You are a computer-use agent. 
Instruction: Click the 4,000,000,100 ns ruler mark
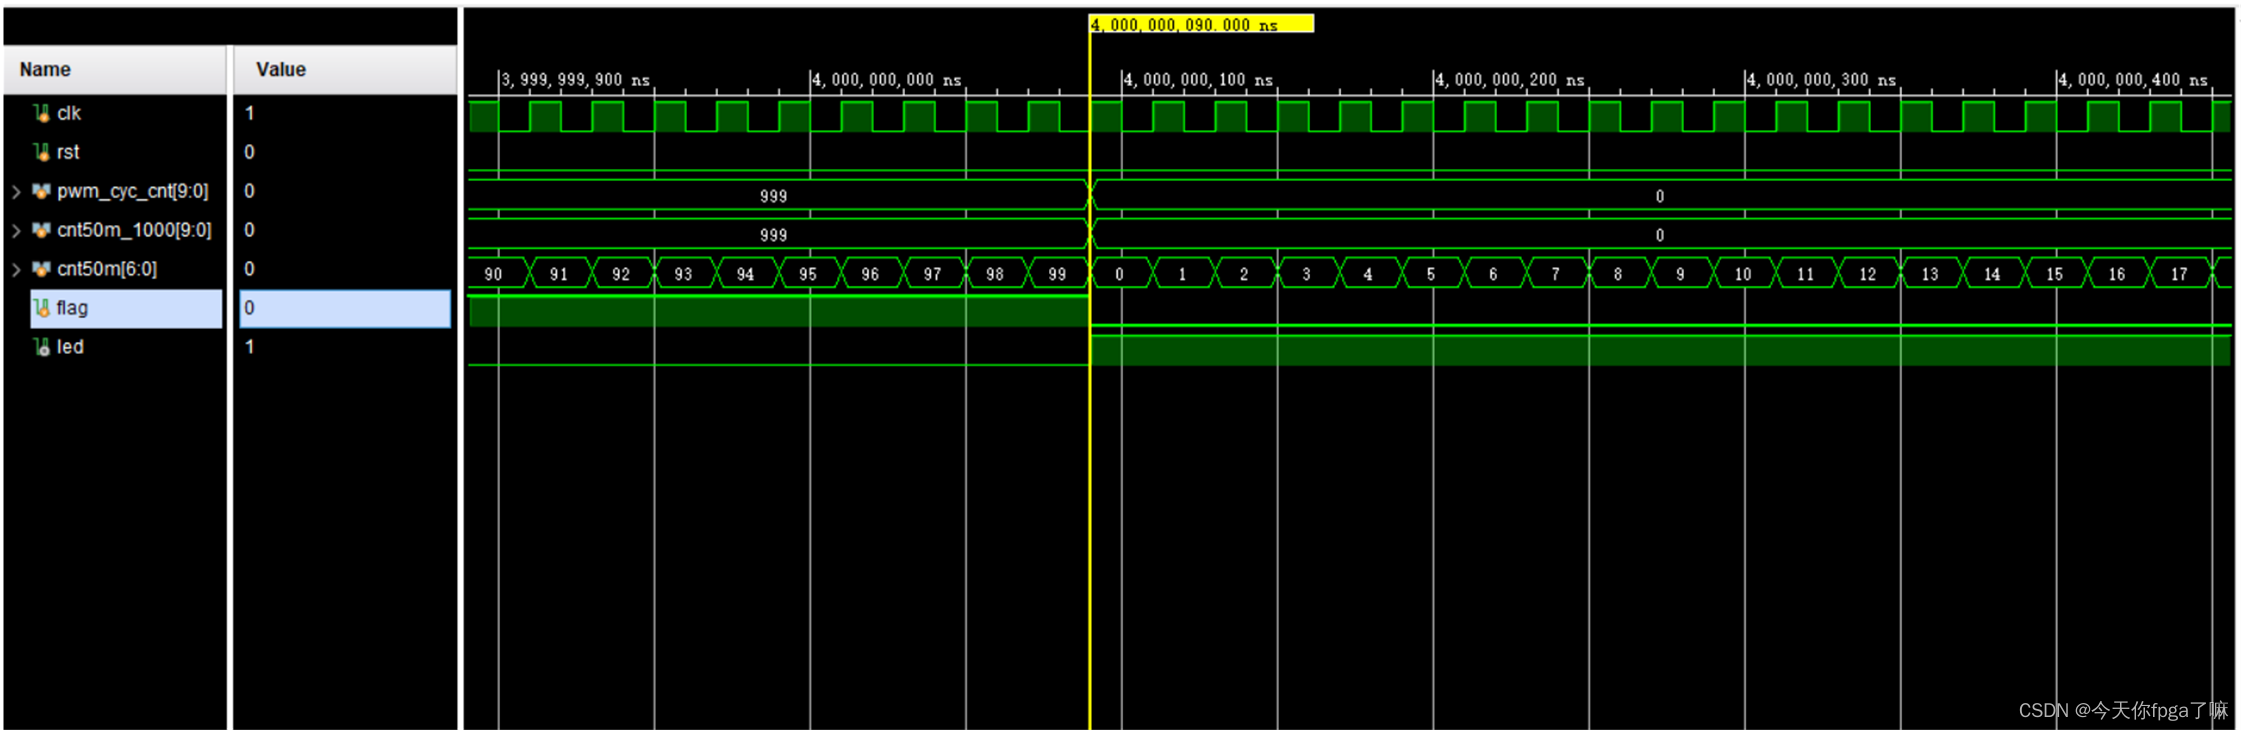(x=1198, y=80)
